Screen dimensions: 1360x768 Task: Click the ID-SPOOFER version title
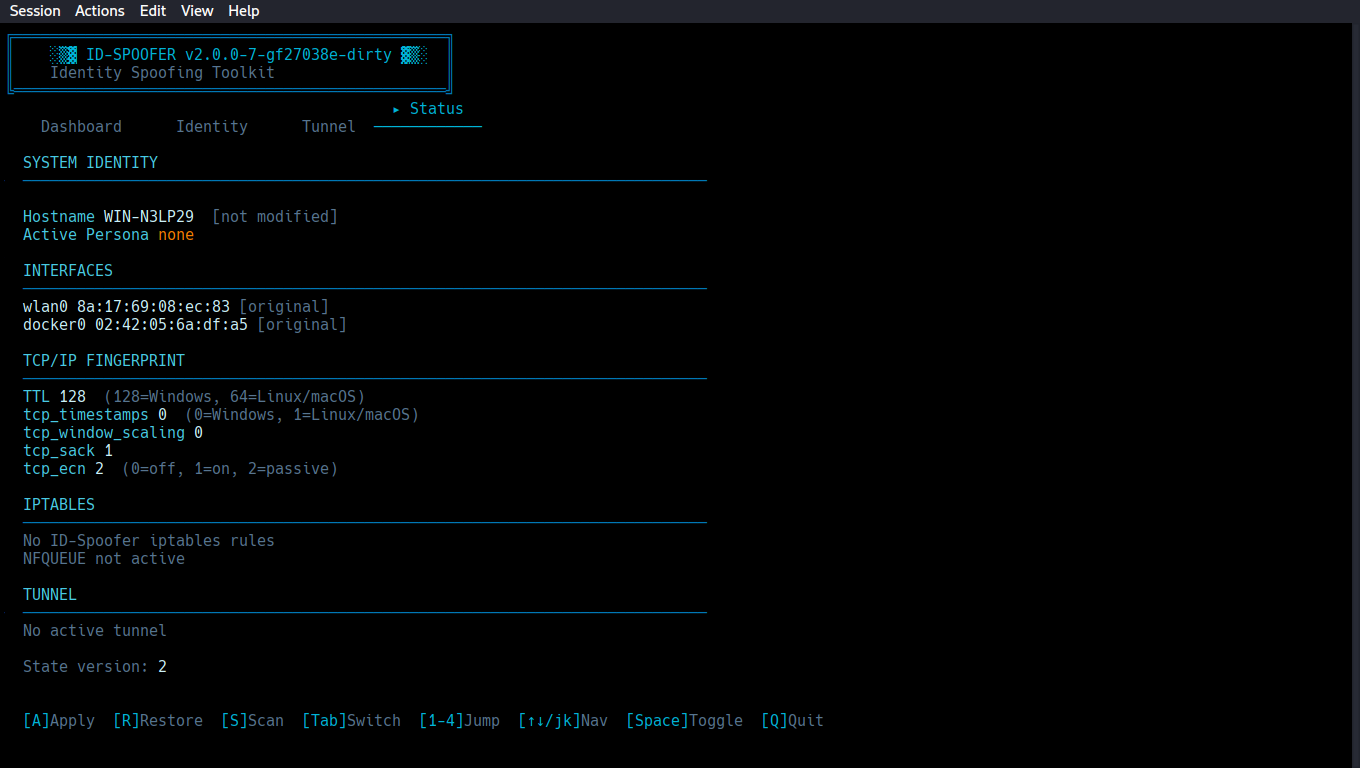click(239, 55)
